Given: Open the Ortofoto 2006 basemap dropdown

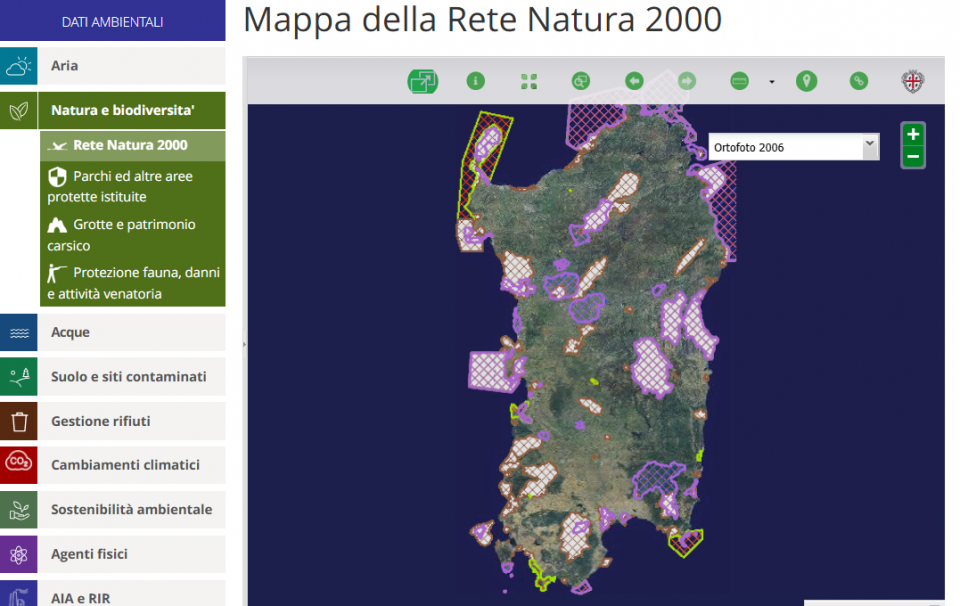Looking at the screenshot, I should coord(793,147).
